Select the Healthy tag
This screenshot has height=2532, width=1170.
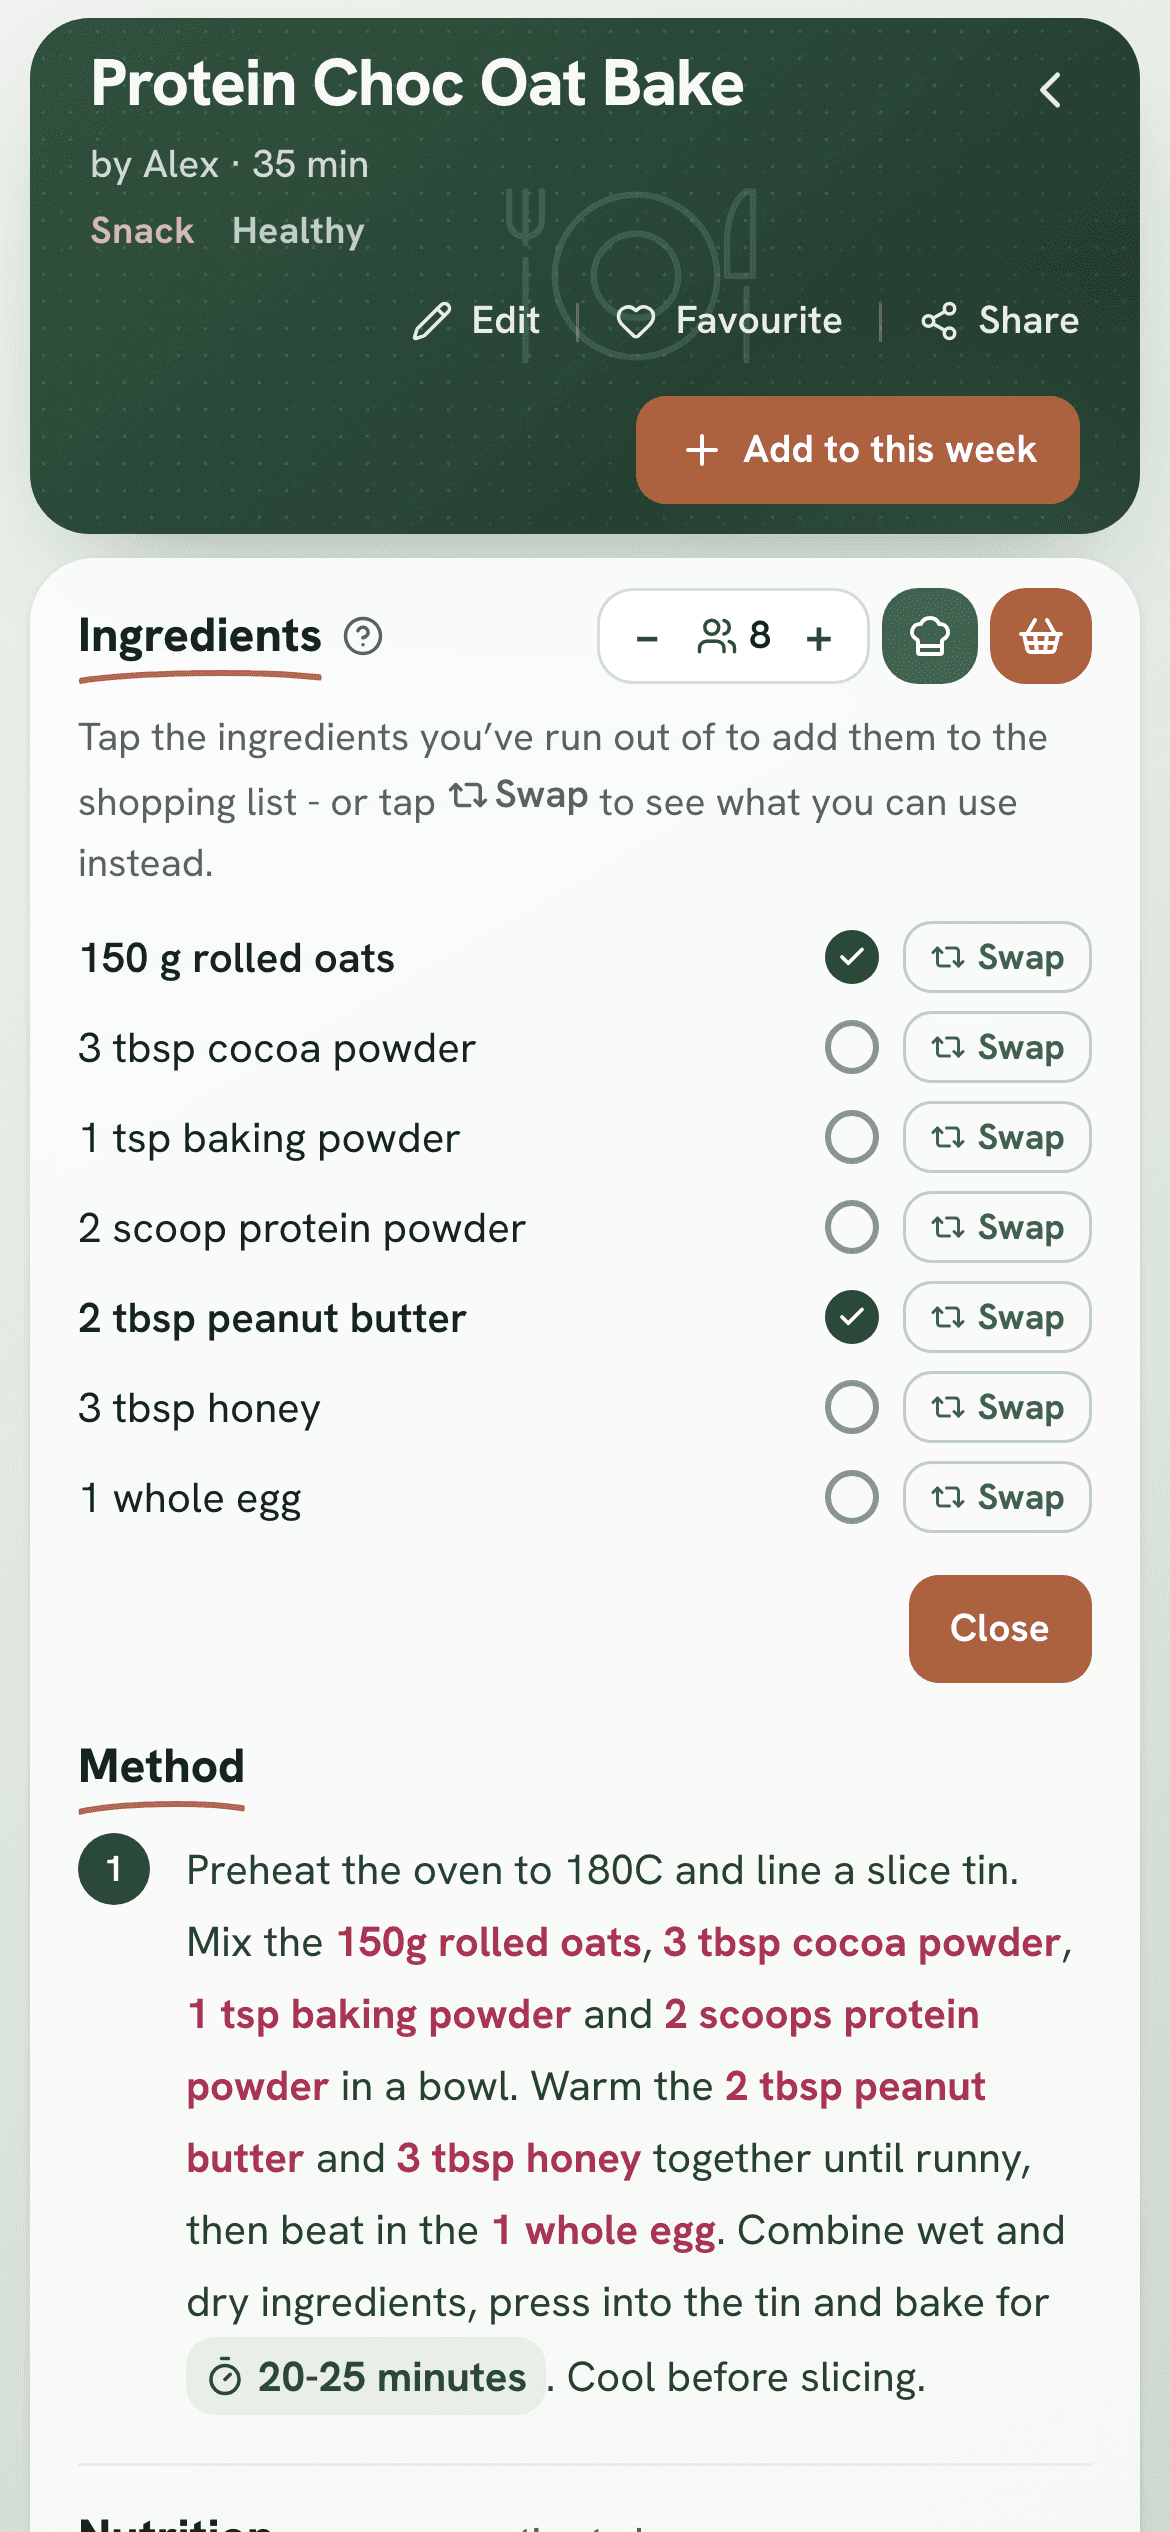pos(298,231)
